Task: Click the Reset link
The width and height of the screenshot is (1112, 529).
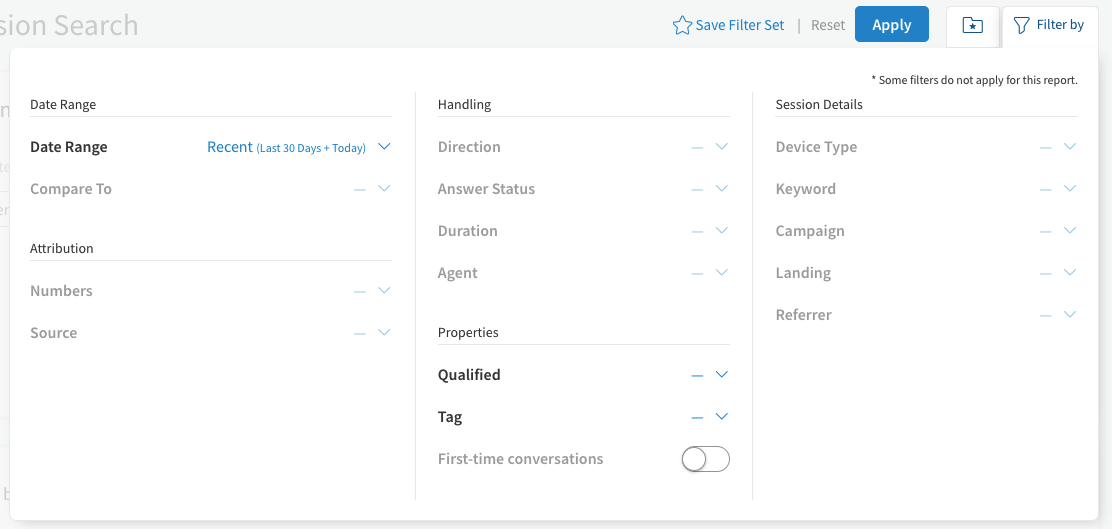Action: coord(828,26)
